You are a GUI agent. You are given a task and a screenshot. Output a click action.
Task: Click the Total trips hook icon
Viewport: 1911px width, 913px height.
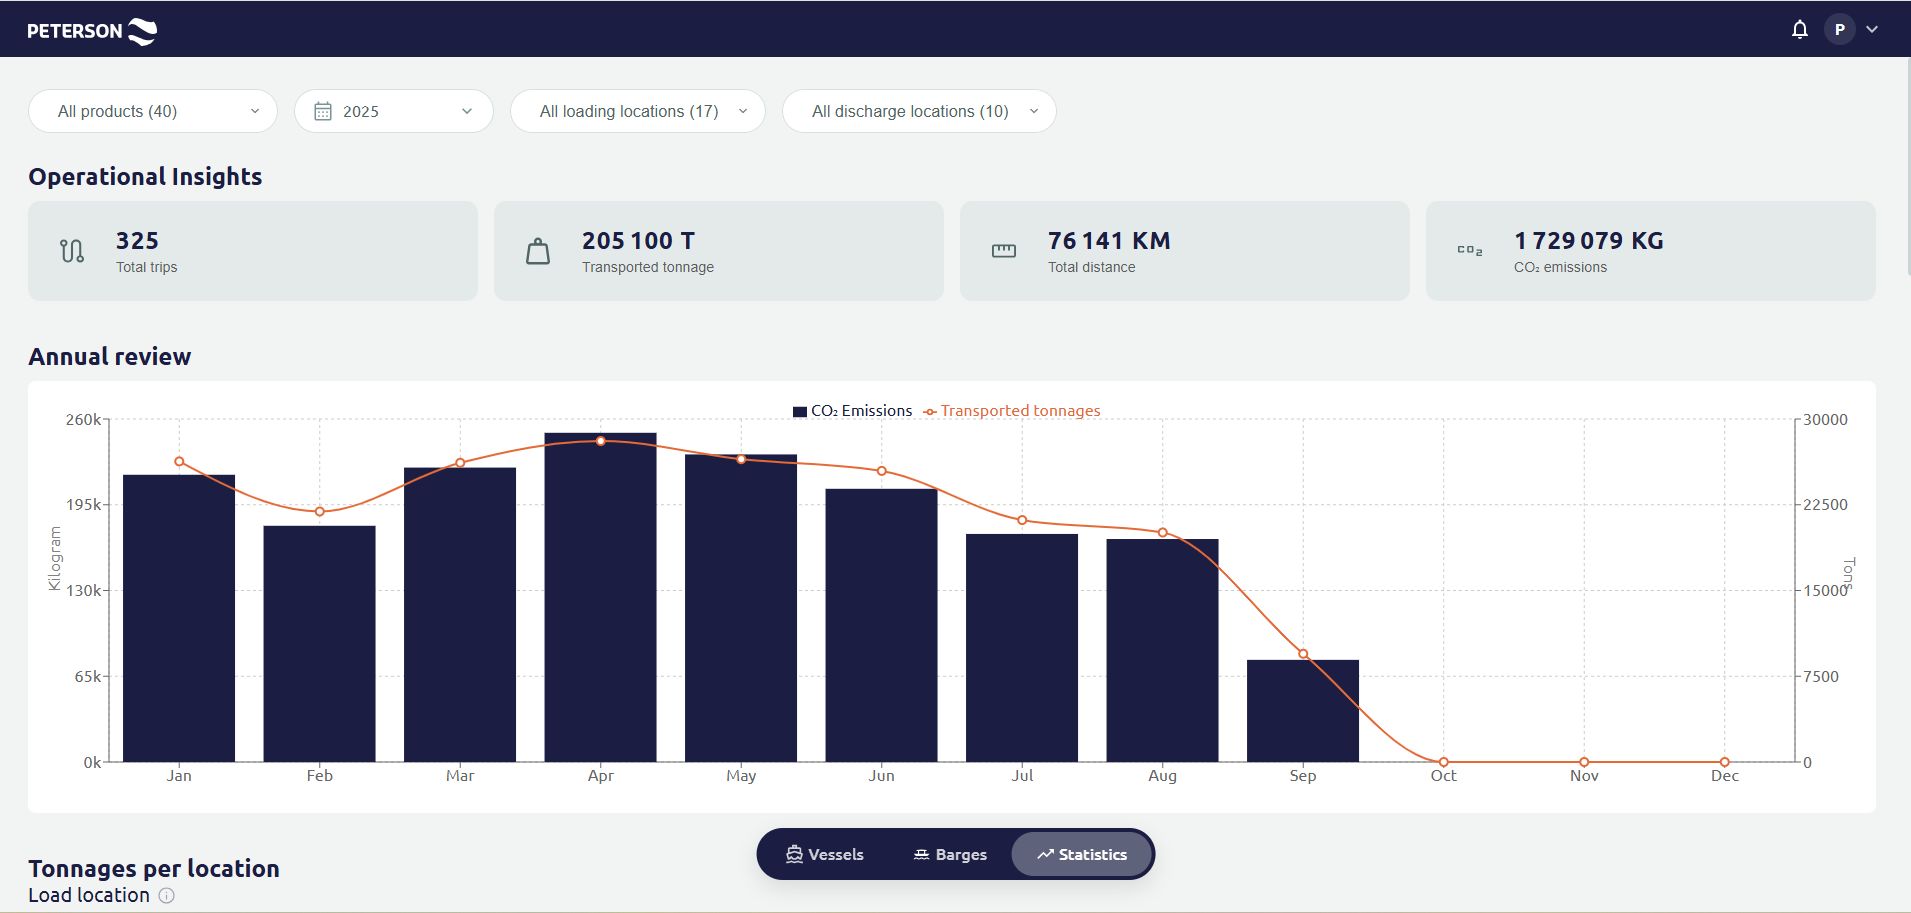coord(71,250)
